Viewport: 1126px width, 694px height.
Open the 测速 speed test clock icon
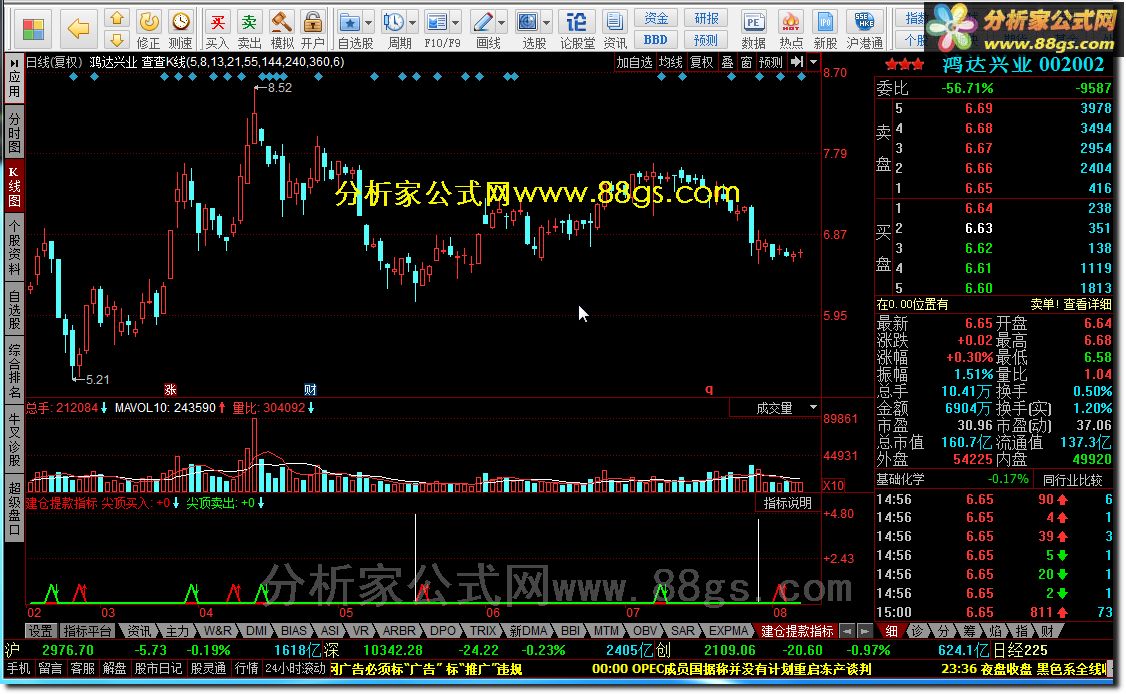click(180, 22)
